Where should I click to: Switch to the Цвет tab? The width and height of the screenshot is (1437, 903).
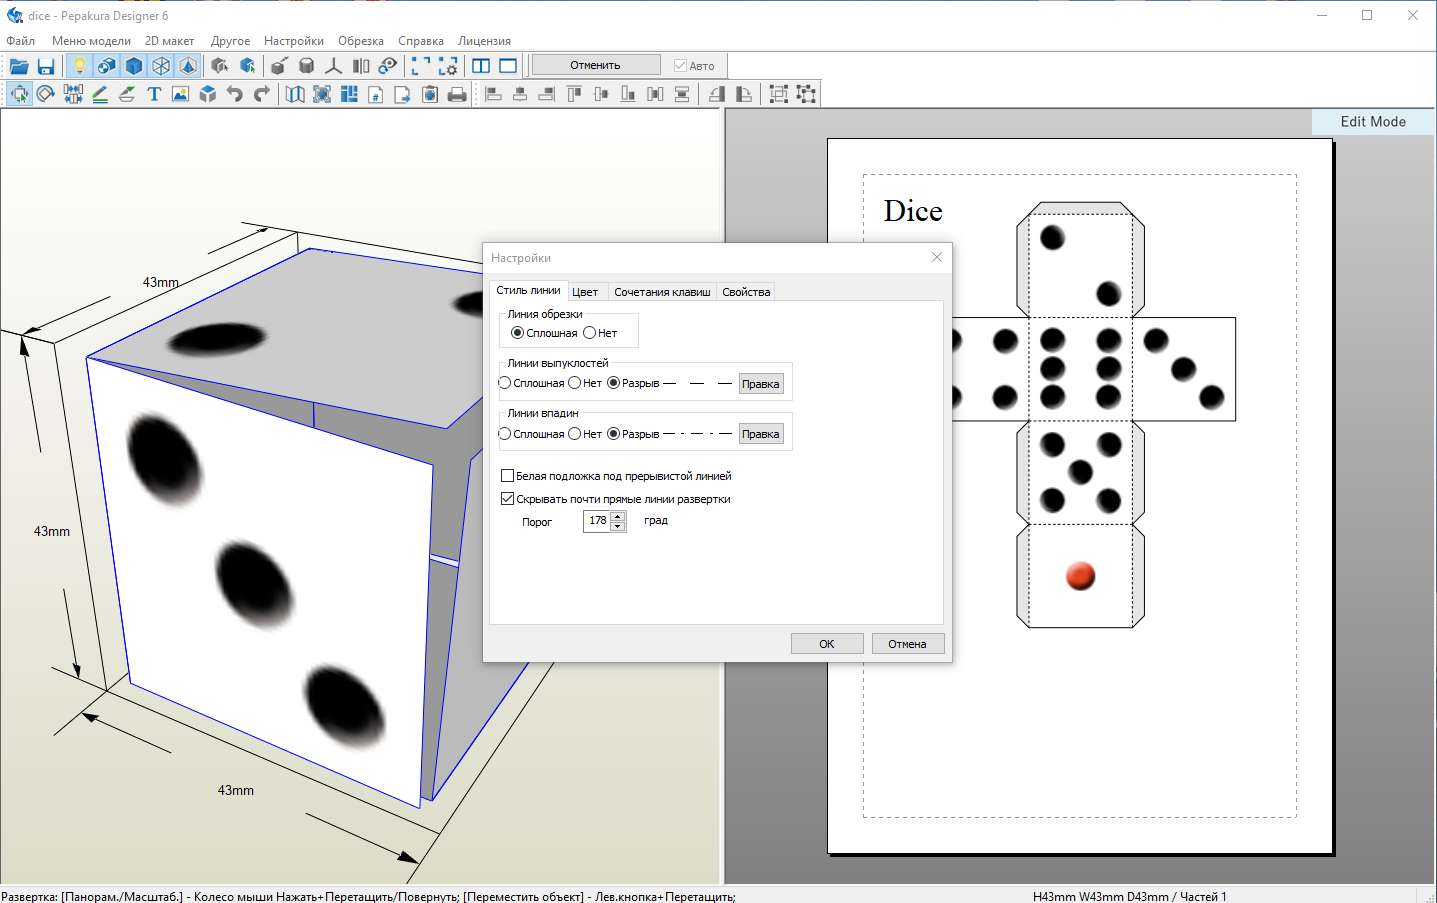(x=585, y=292)
